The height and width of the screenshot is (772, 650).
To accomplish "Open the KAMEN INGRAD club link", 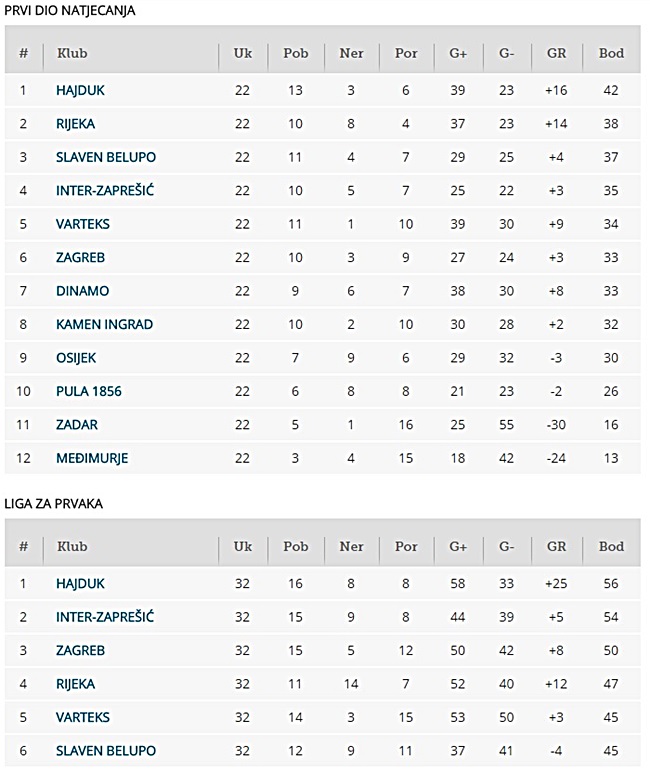I will (104, 324).
